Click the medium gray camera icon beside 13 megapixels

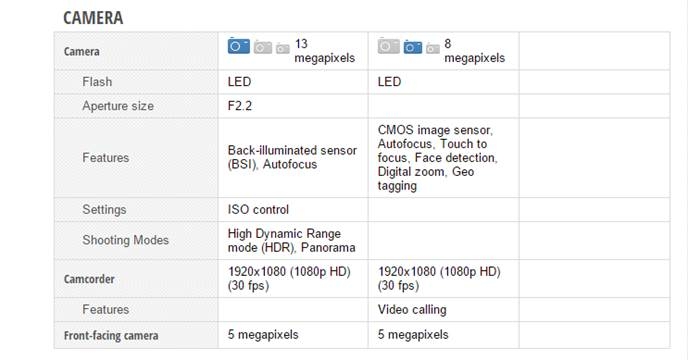pyautogui.click(x=263, y=47)
